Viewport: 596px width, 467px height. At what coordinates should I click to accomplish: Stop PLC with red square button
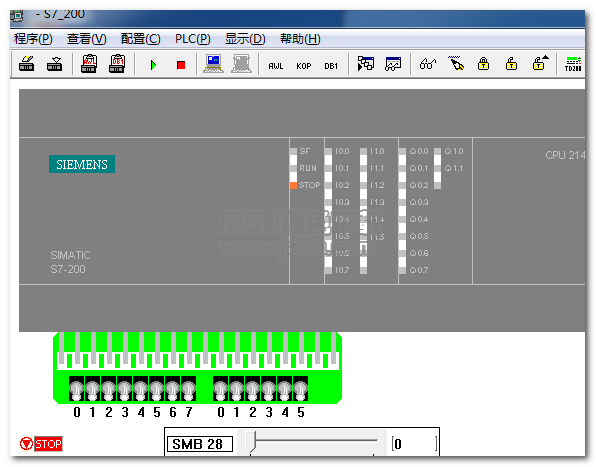tap(181, 65)
